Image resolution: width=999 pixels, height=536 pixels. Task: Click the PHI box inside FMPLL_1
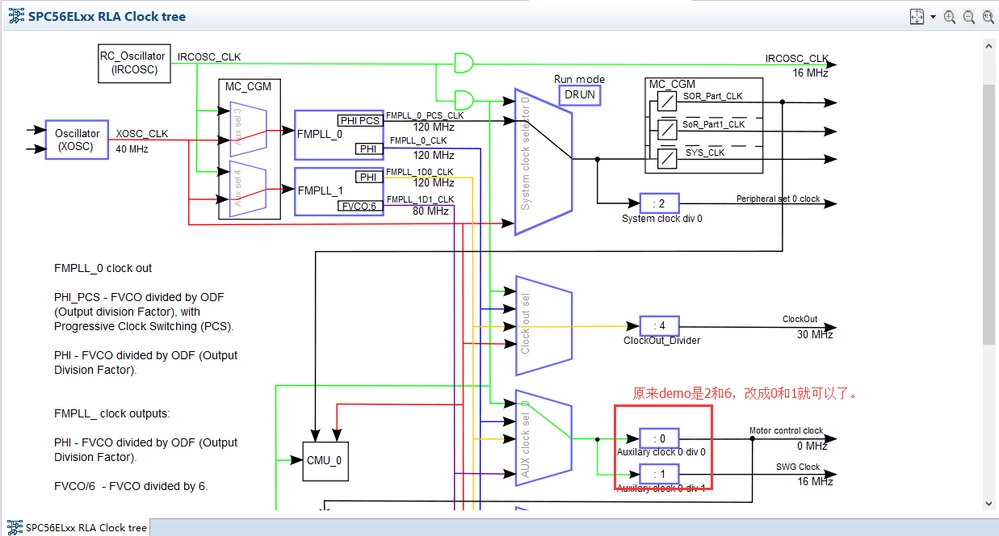coord(368,177)
